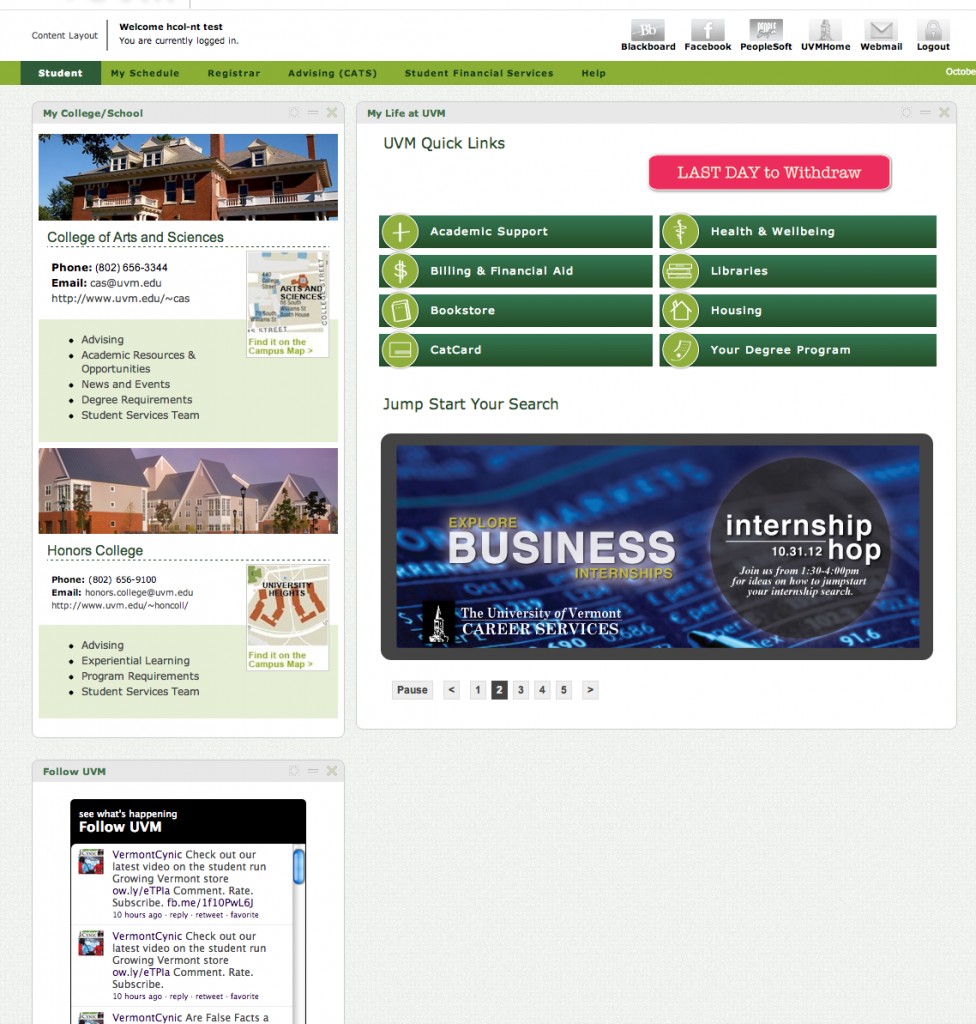
Task: Minimize the My College/School panel
Action: [313, 113]
